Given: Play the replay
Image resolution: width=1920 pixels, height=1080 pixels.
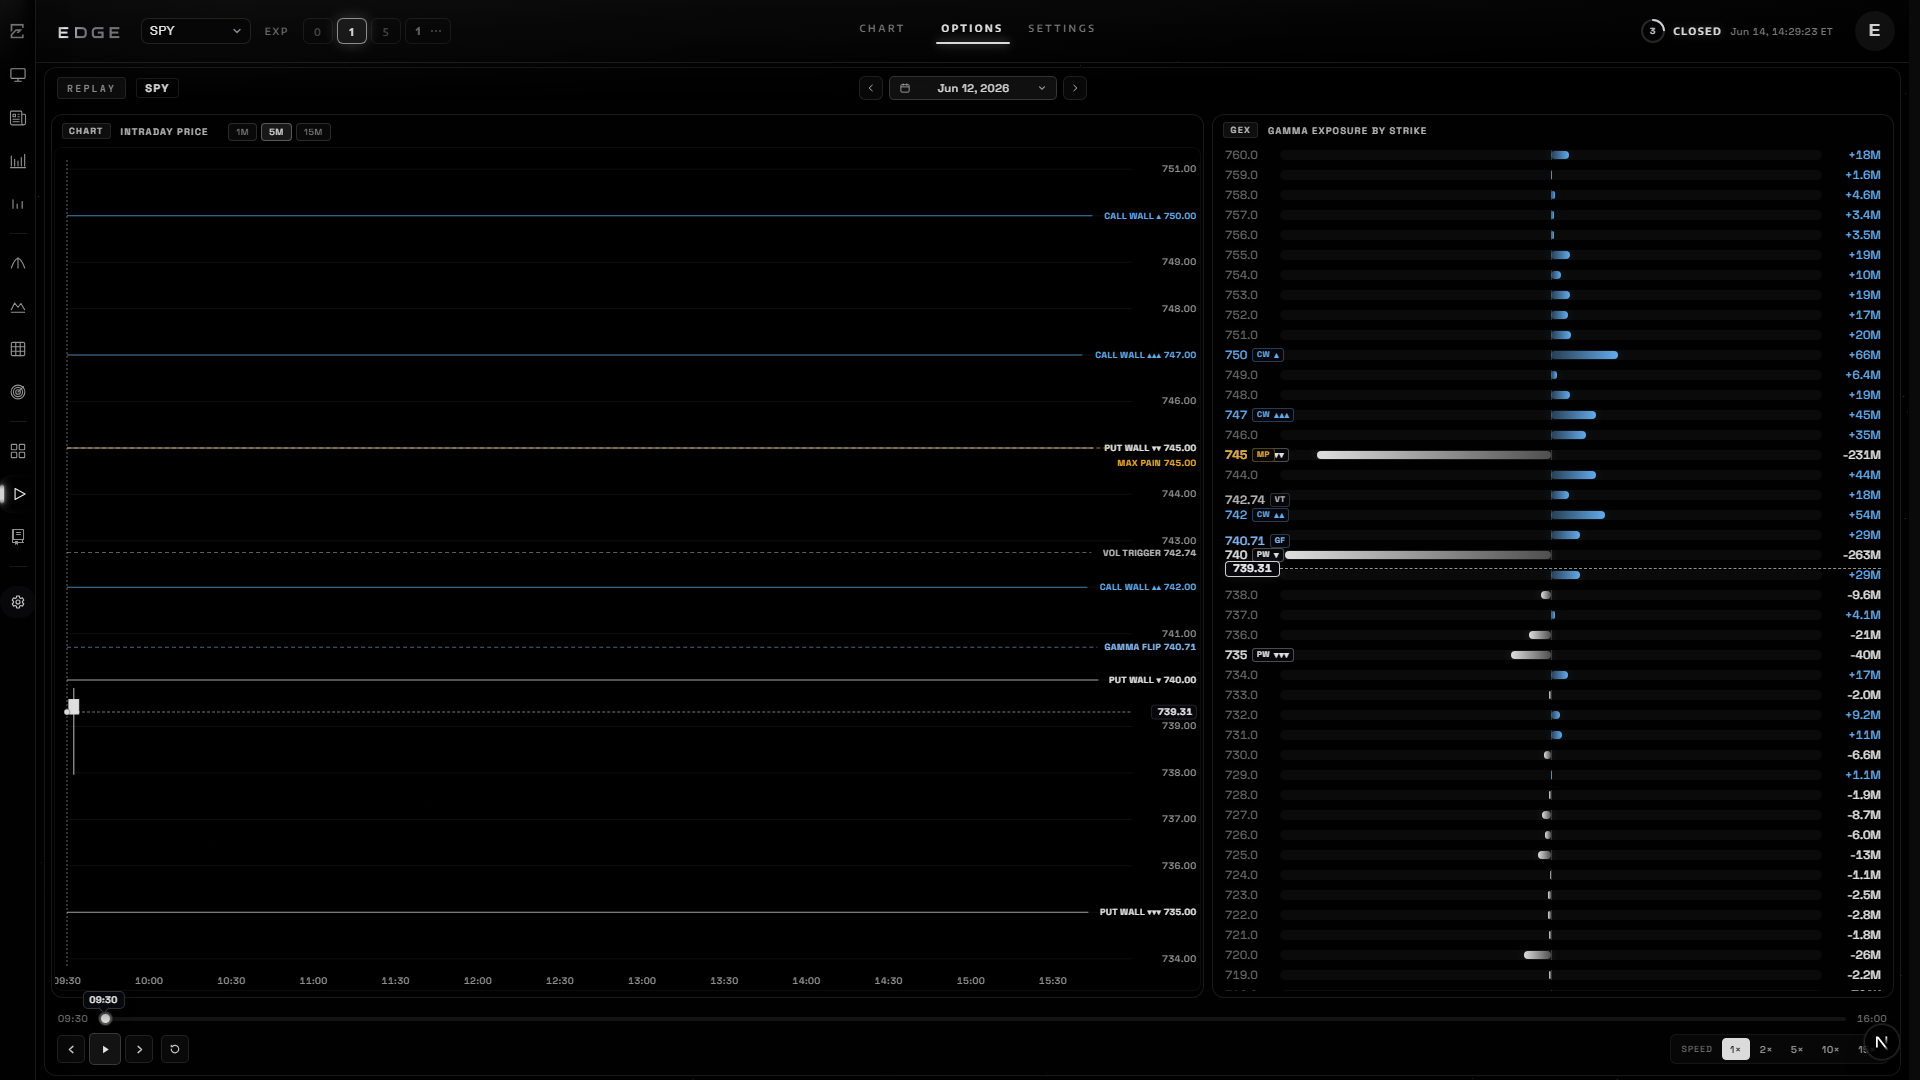Looking at the screenshot, I should 105,1049.
